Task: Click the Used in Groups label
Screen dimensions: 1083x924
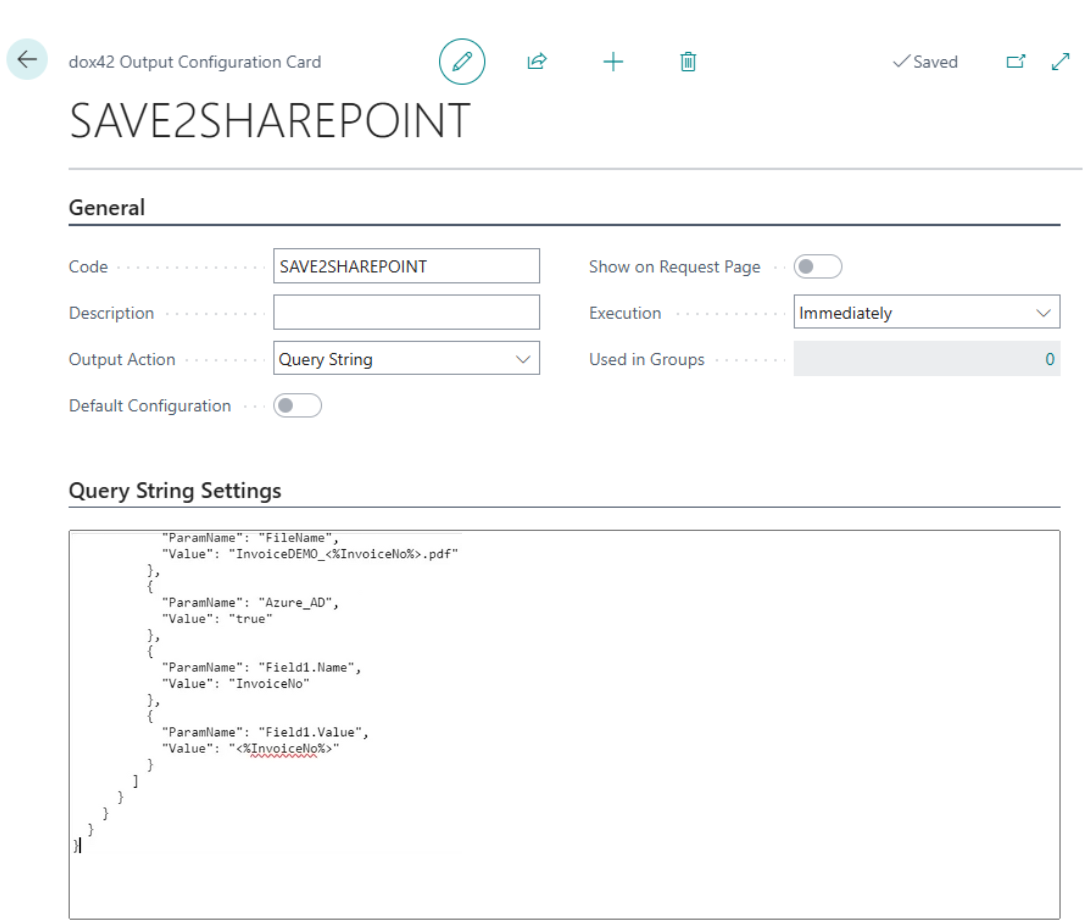Action: point(646,359)
